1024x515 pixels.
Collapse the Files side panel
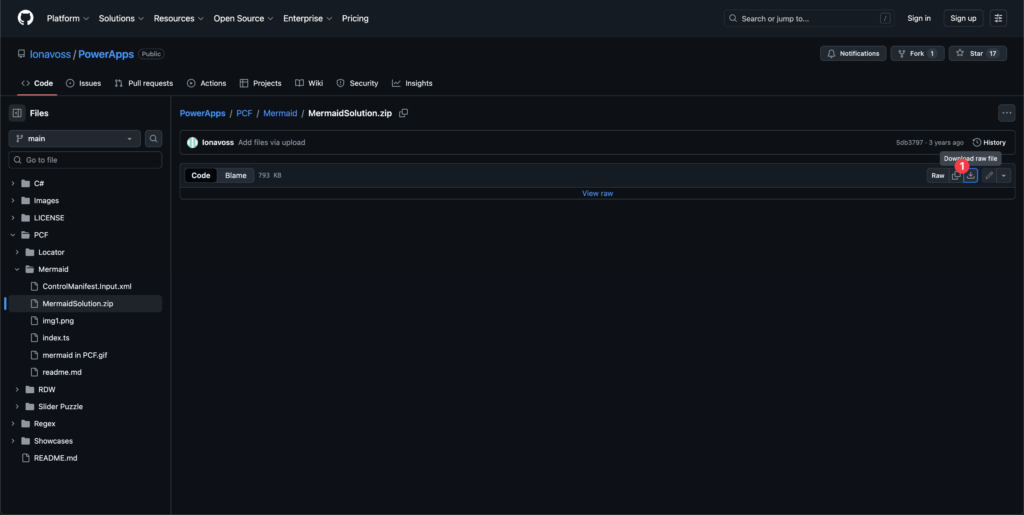tap(17, 114)
